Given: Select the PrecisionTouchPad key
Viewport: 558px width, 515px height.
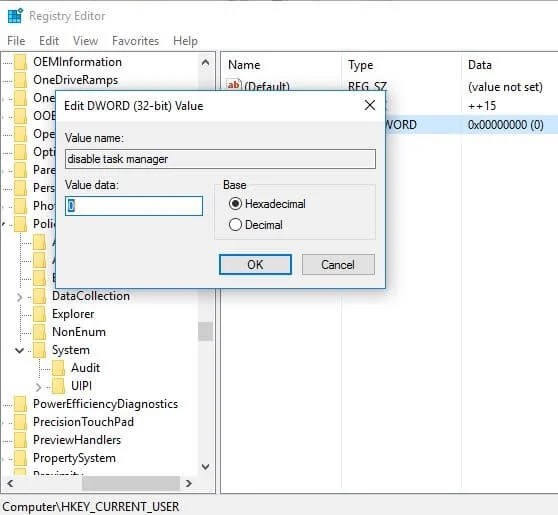Looking at the screenshot, I should click(x=83, y=422).
